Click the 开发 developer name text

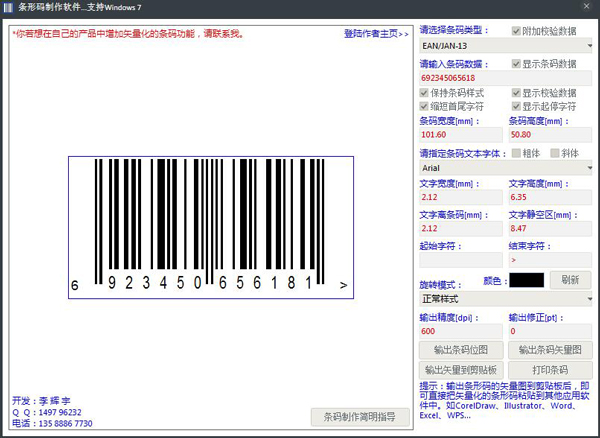[41, 401]
